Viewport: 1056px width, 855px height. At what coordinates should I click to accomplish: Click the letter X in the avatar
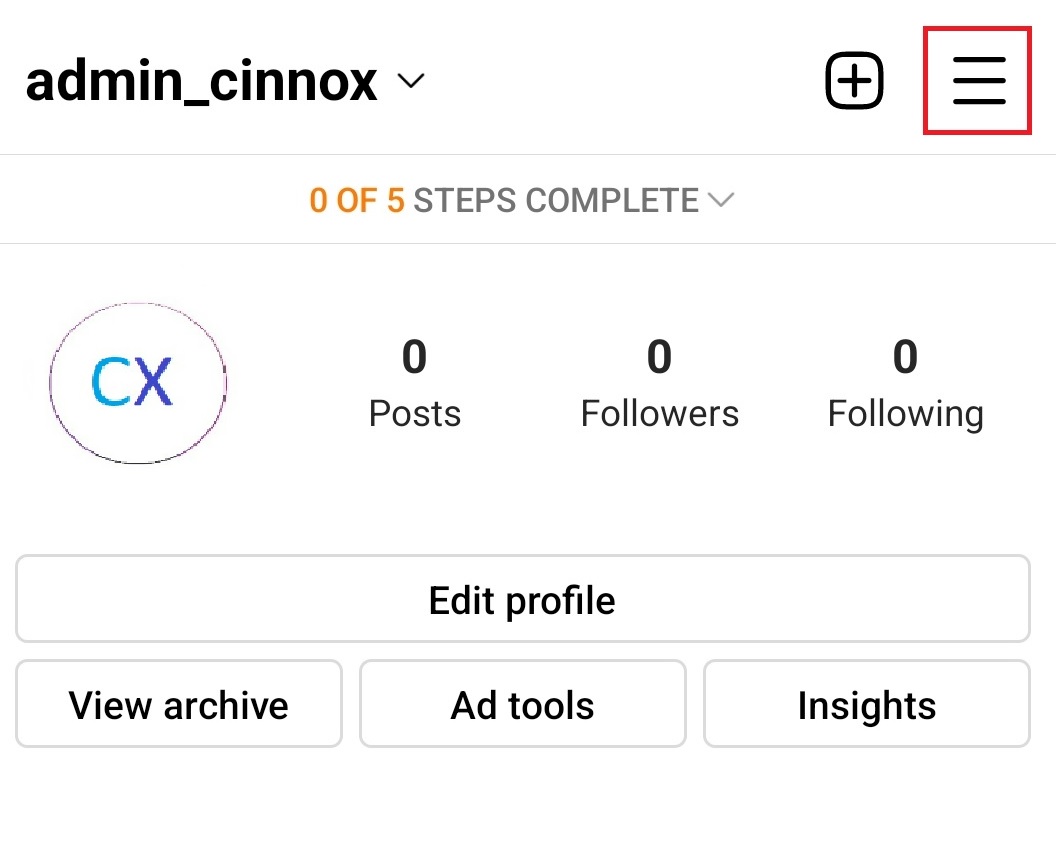(154, 381)
